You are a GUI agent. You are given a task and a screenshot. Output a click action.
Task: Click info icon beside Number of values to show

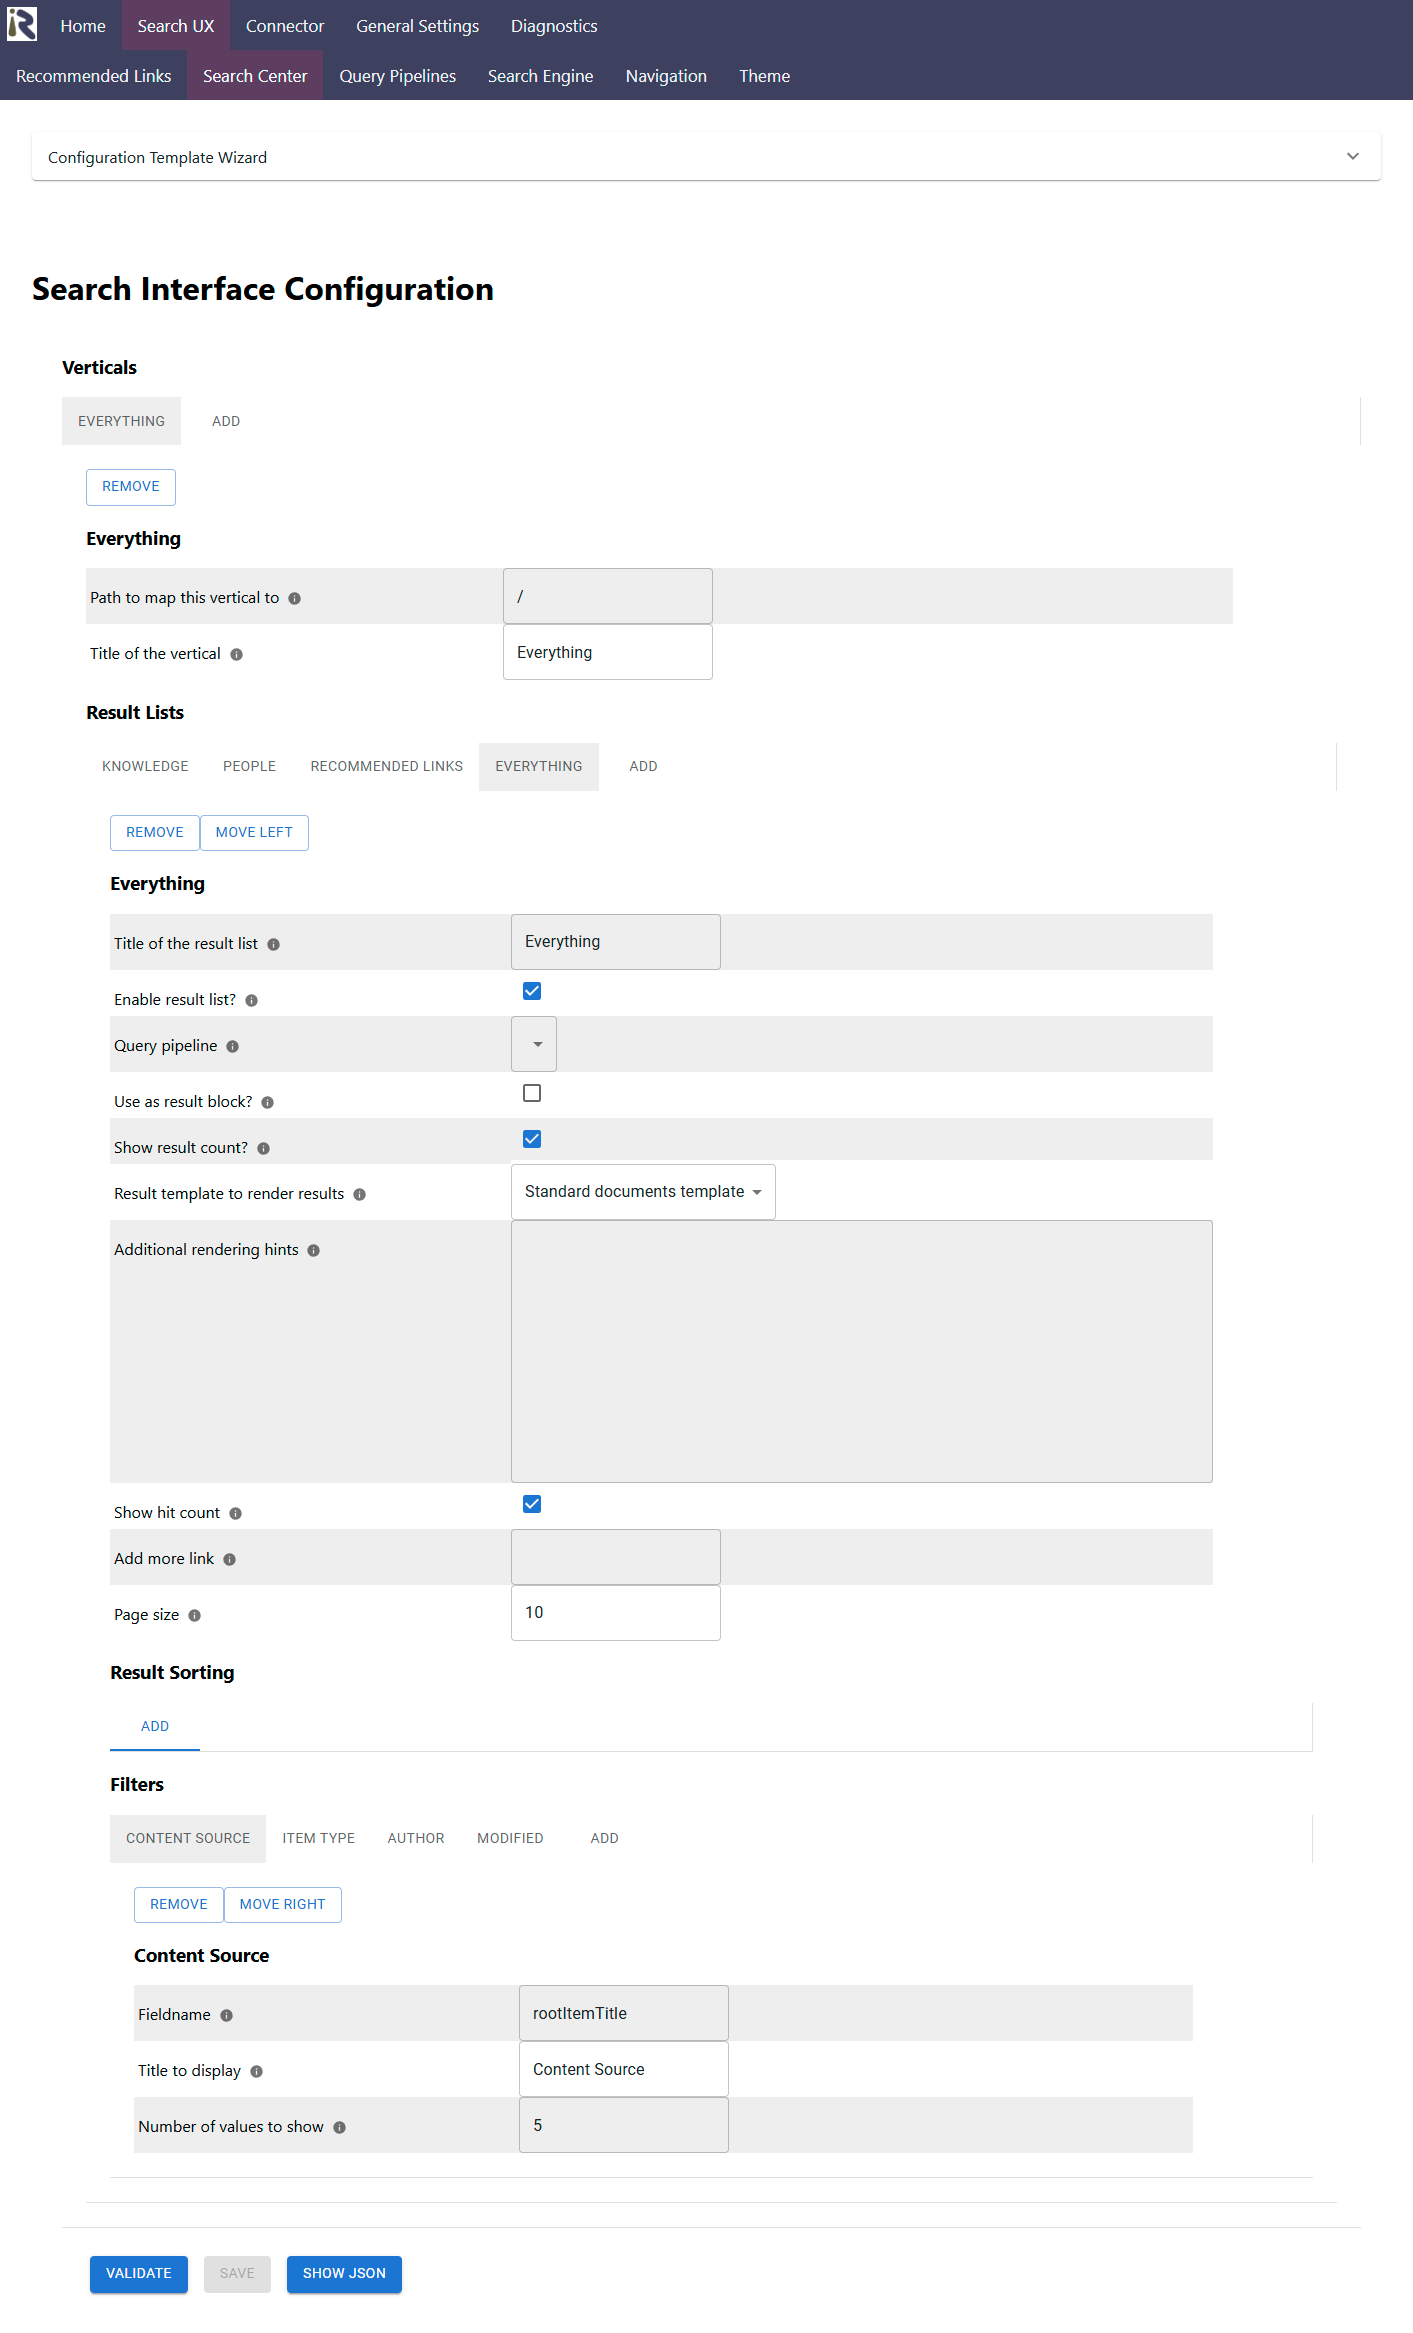tap(339, 2128)
